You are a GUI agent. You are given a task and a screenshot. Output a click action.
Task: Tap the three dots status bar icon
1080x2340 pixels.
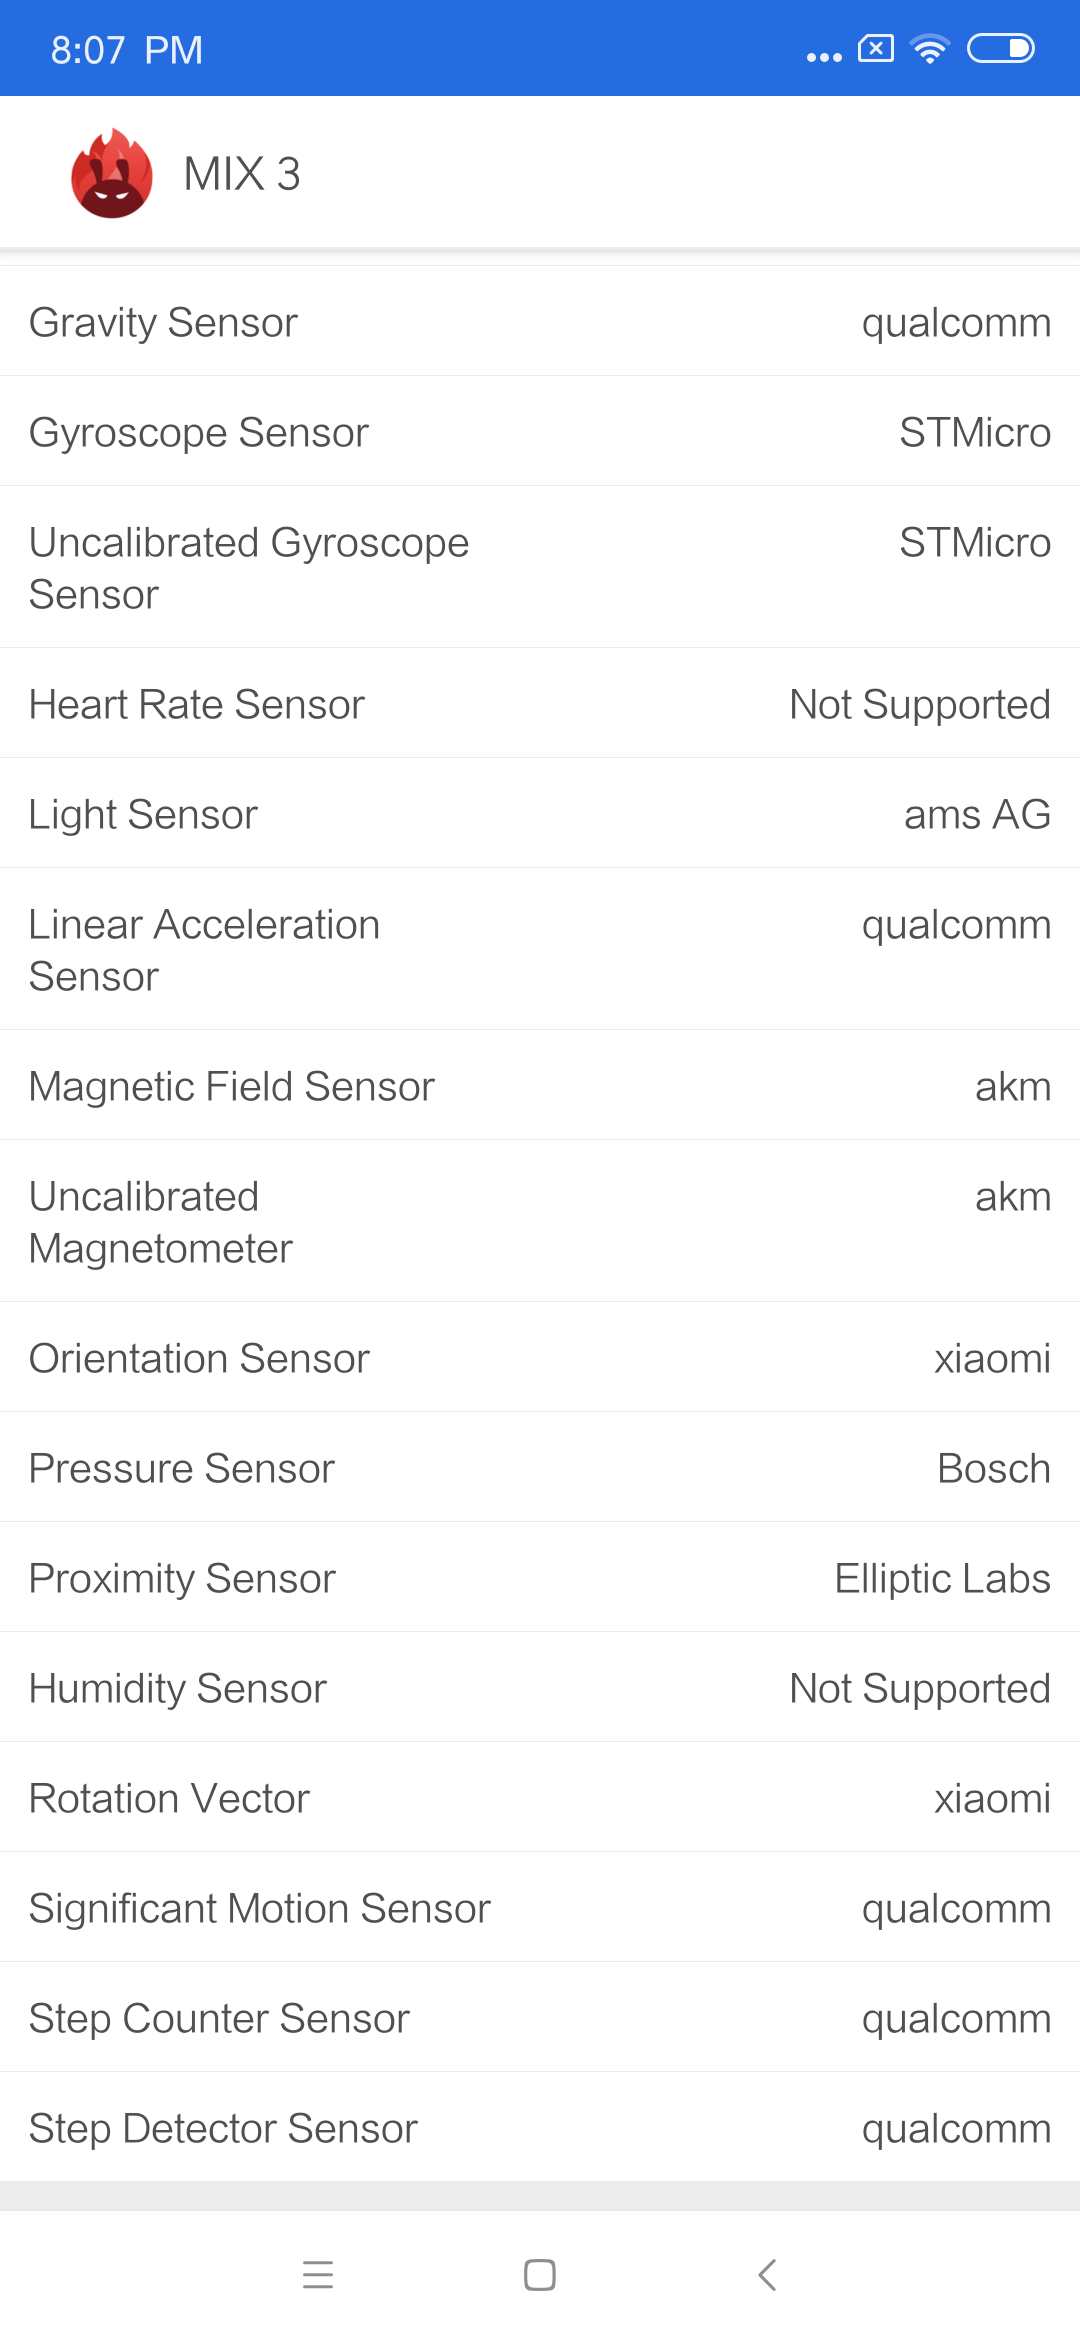pyautogui.click(x=824, y=57)
